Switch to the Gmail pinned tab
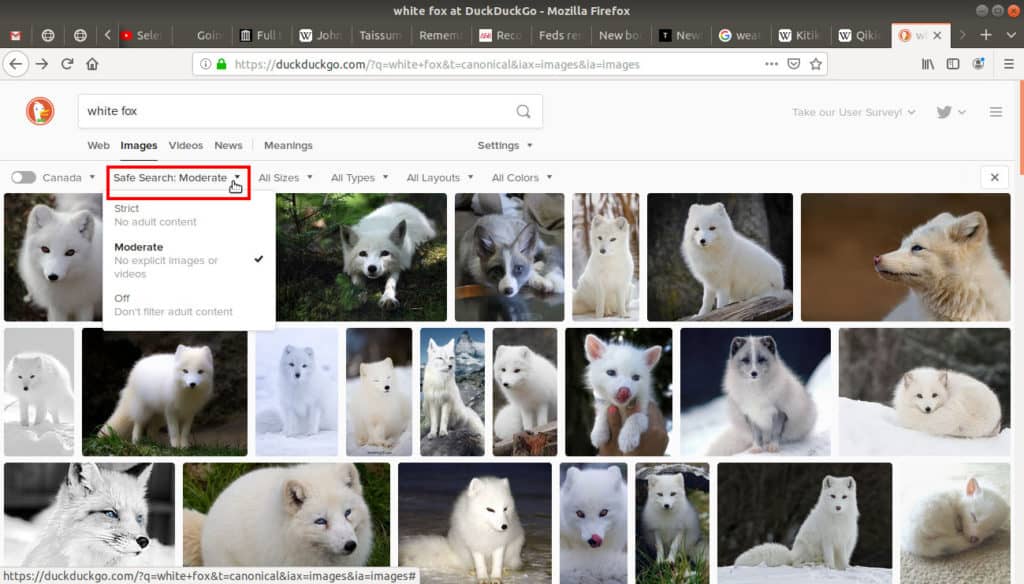The image size is (1024, 584). (x=15, y=35)
